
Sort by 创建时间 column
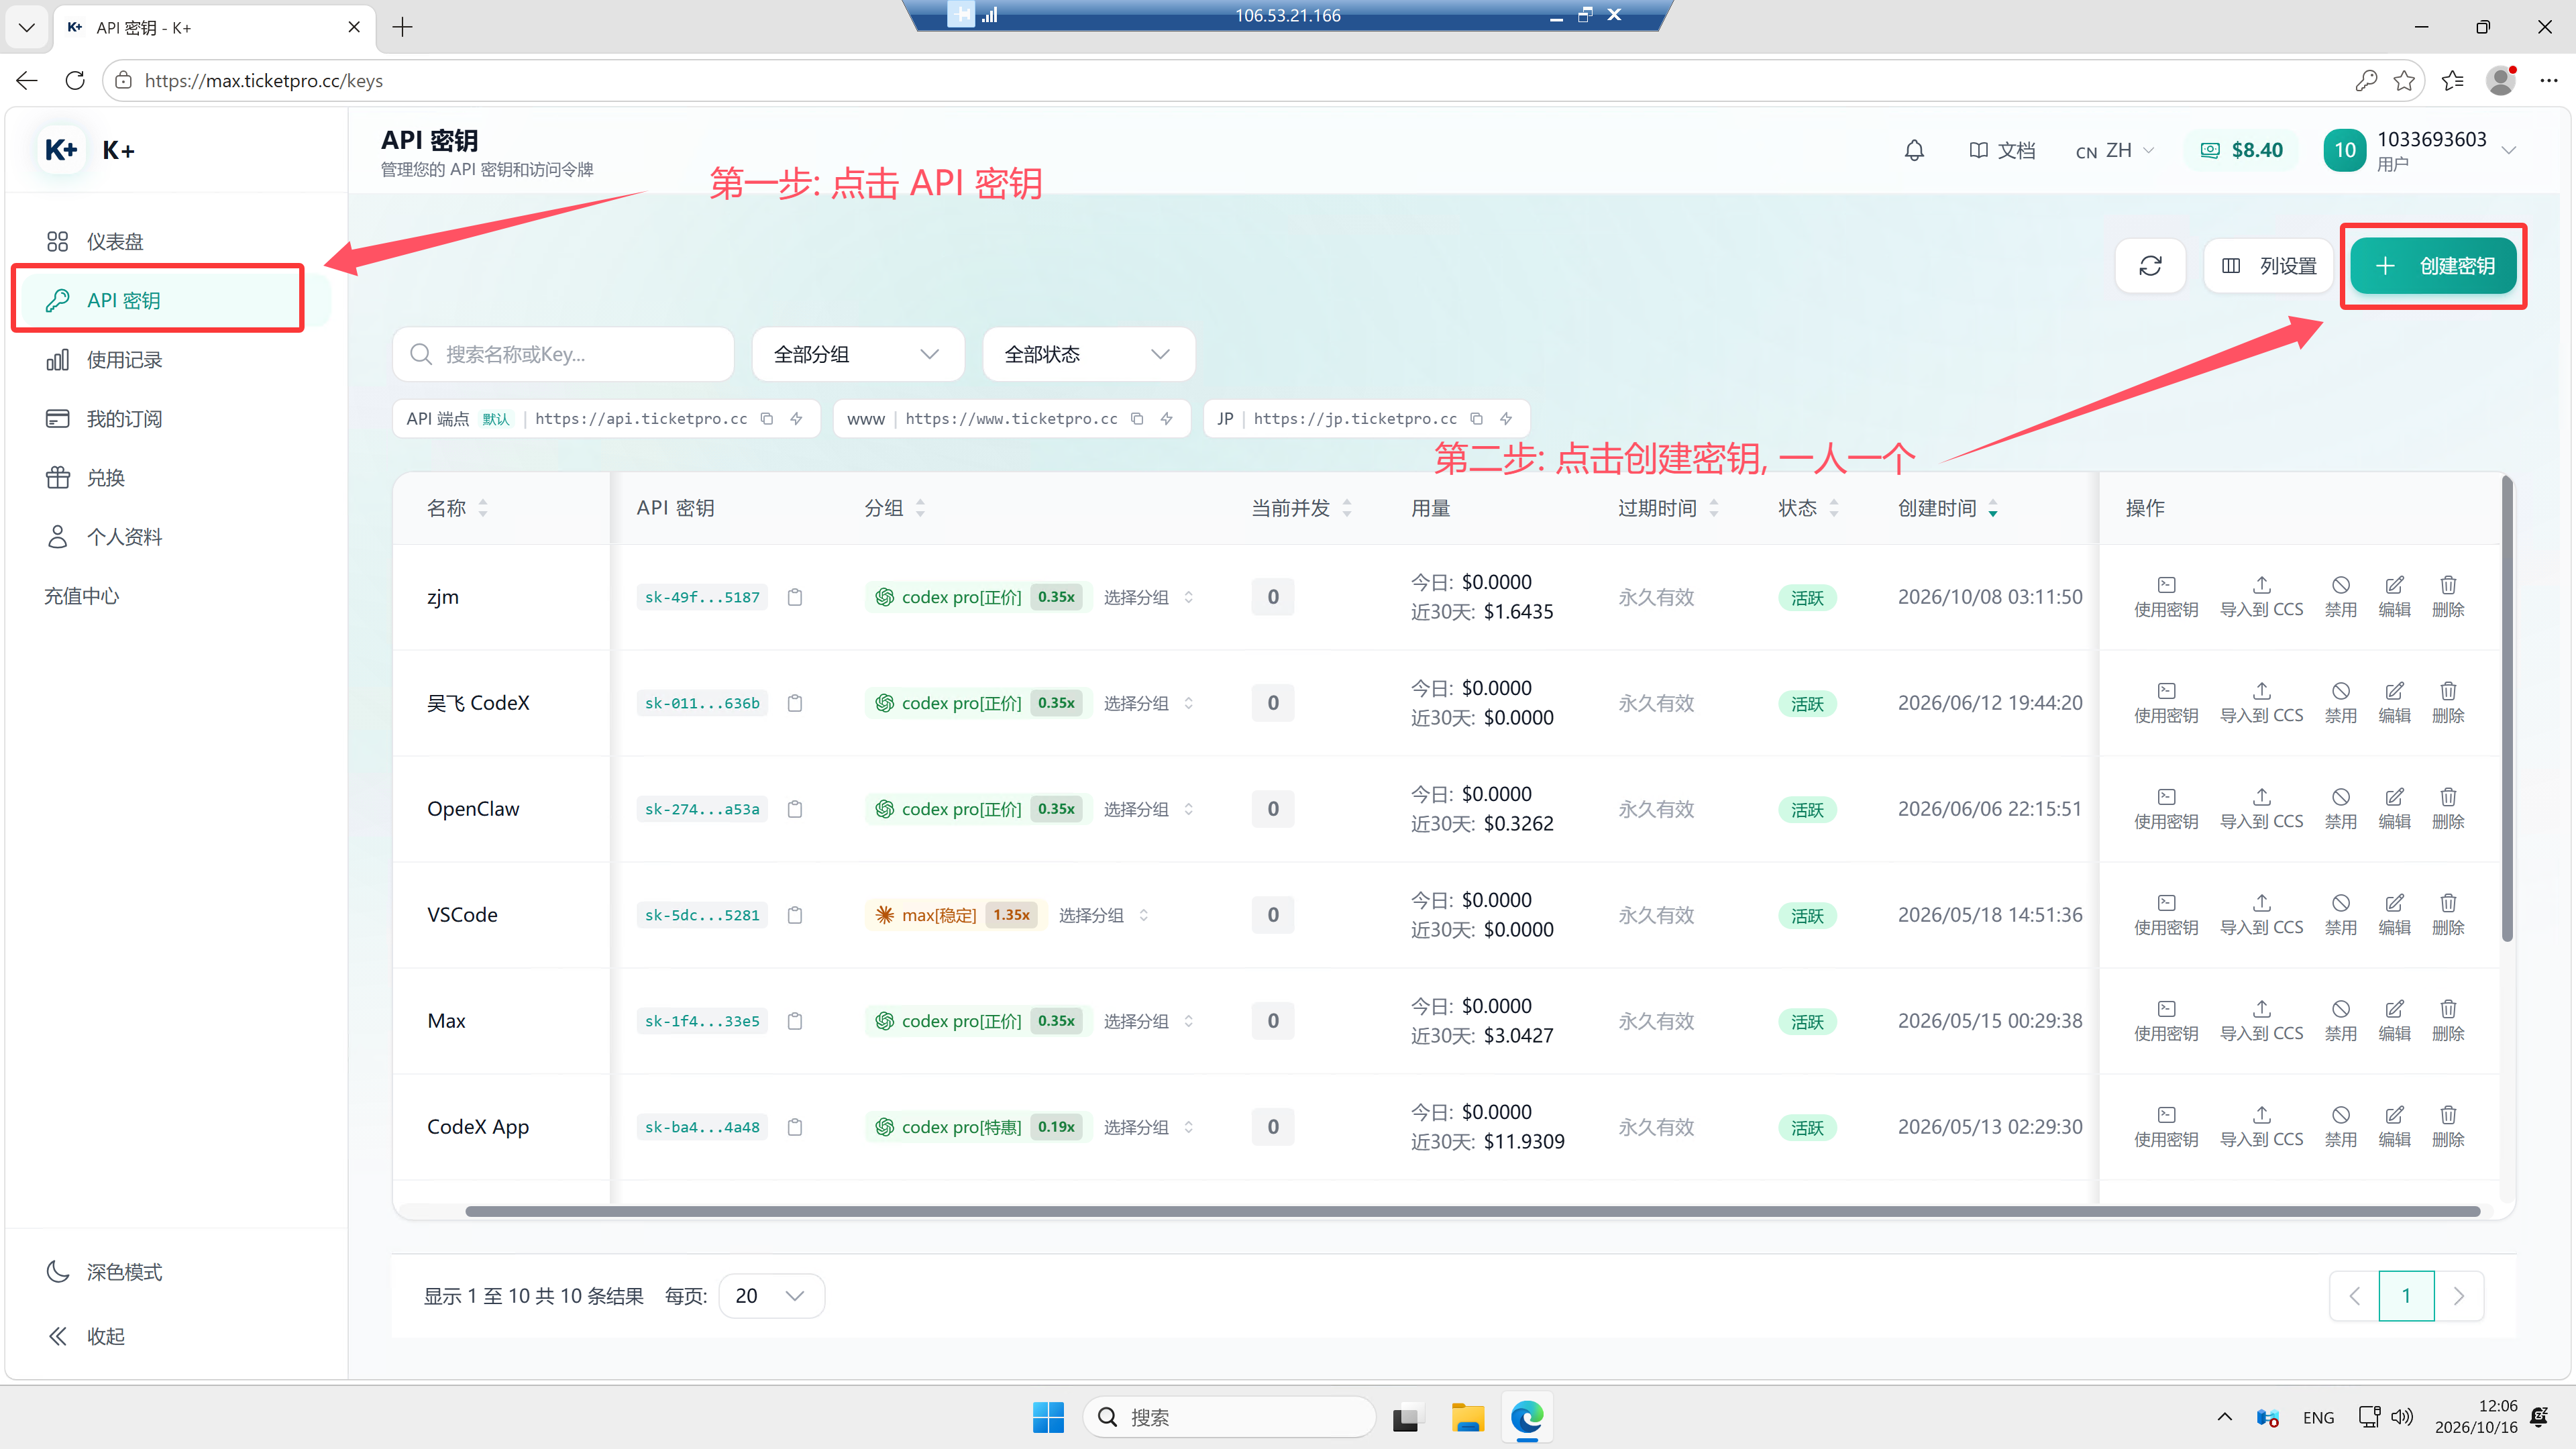coord(1947,508)
